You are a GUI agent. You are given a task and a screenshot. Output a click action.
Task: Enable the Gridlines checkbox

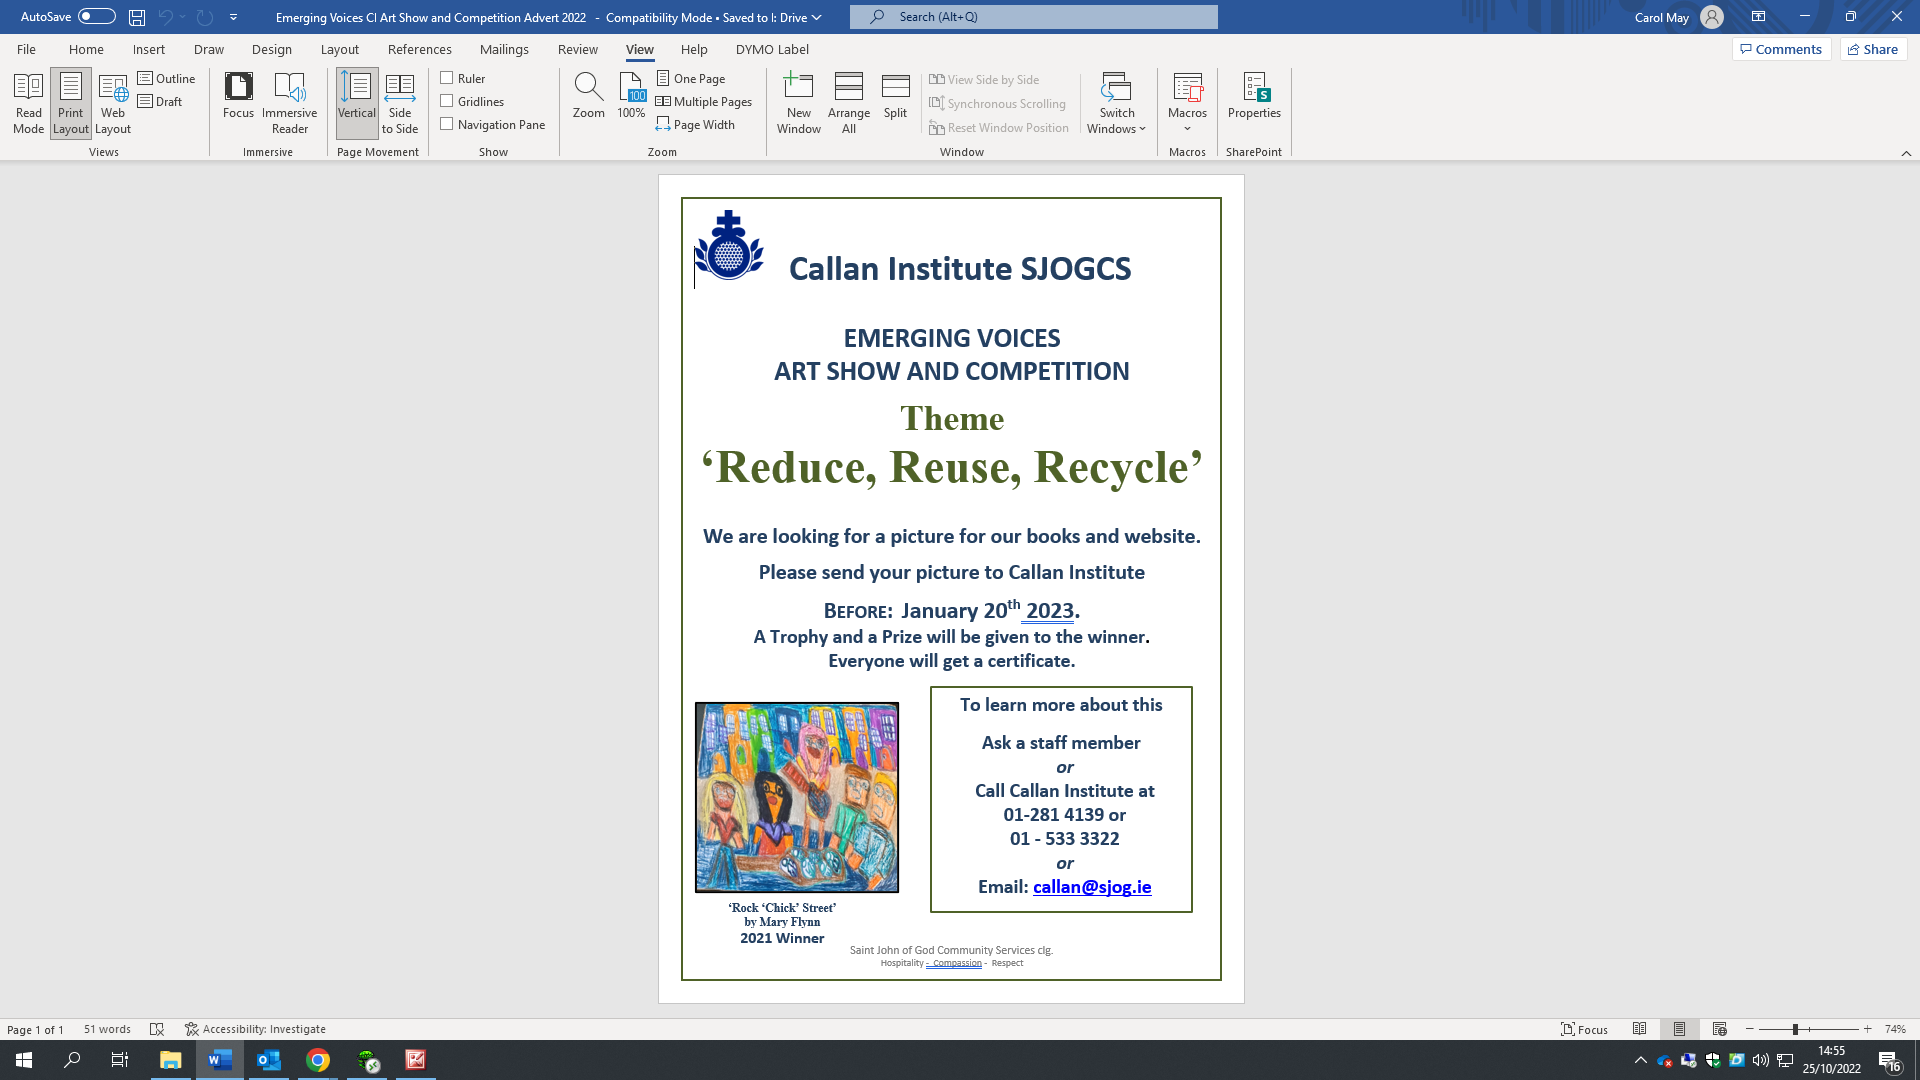click(447, 101)
